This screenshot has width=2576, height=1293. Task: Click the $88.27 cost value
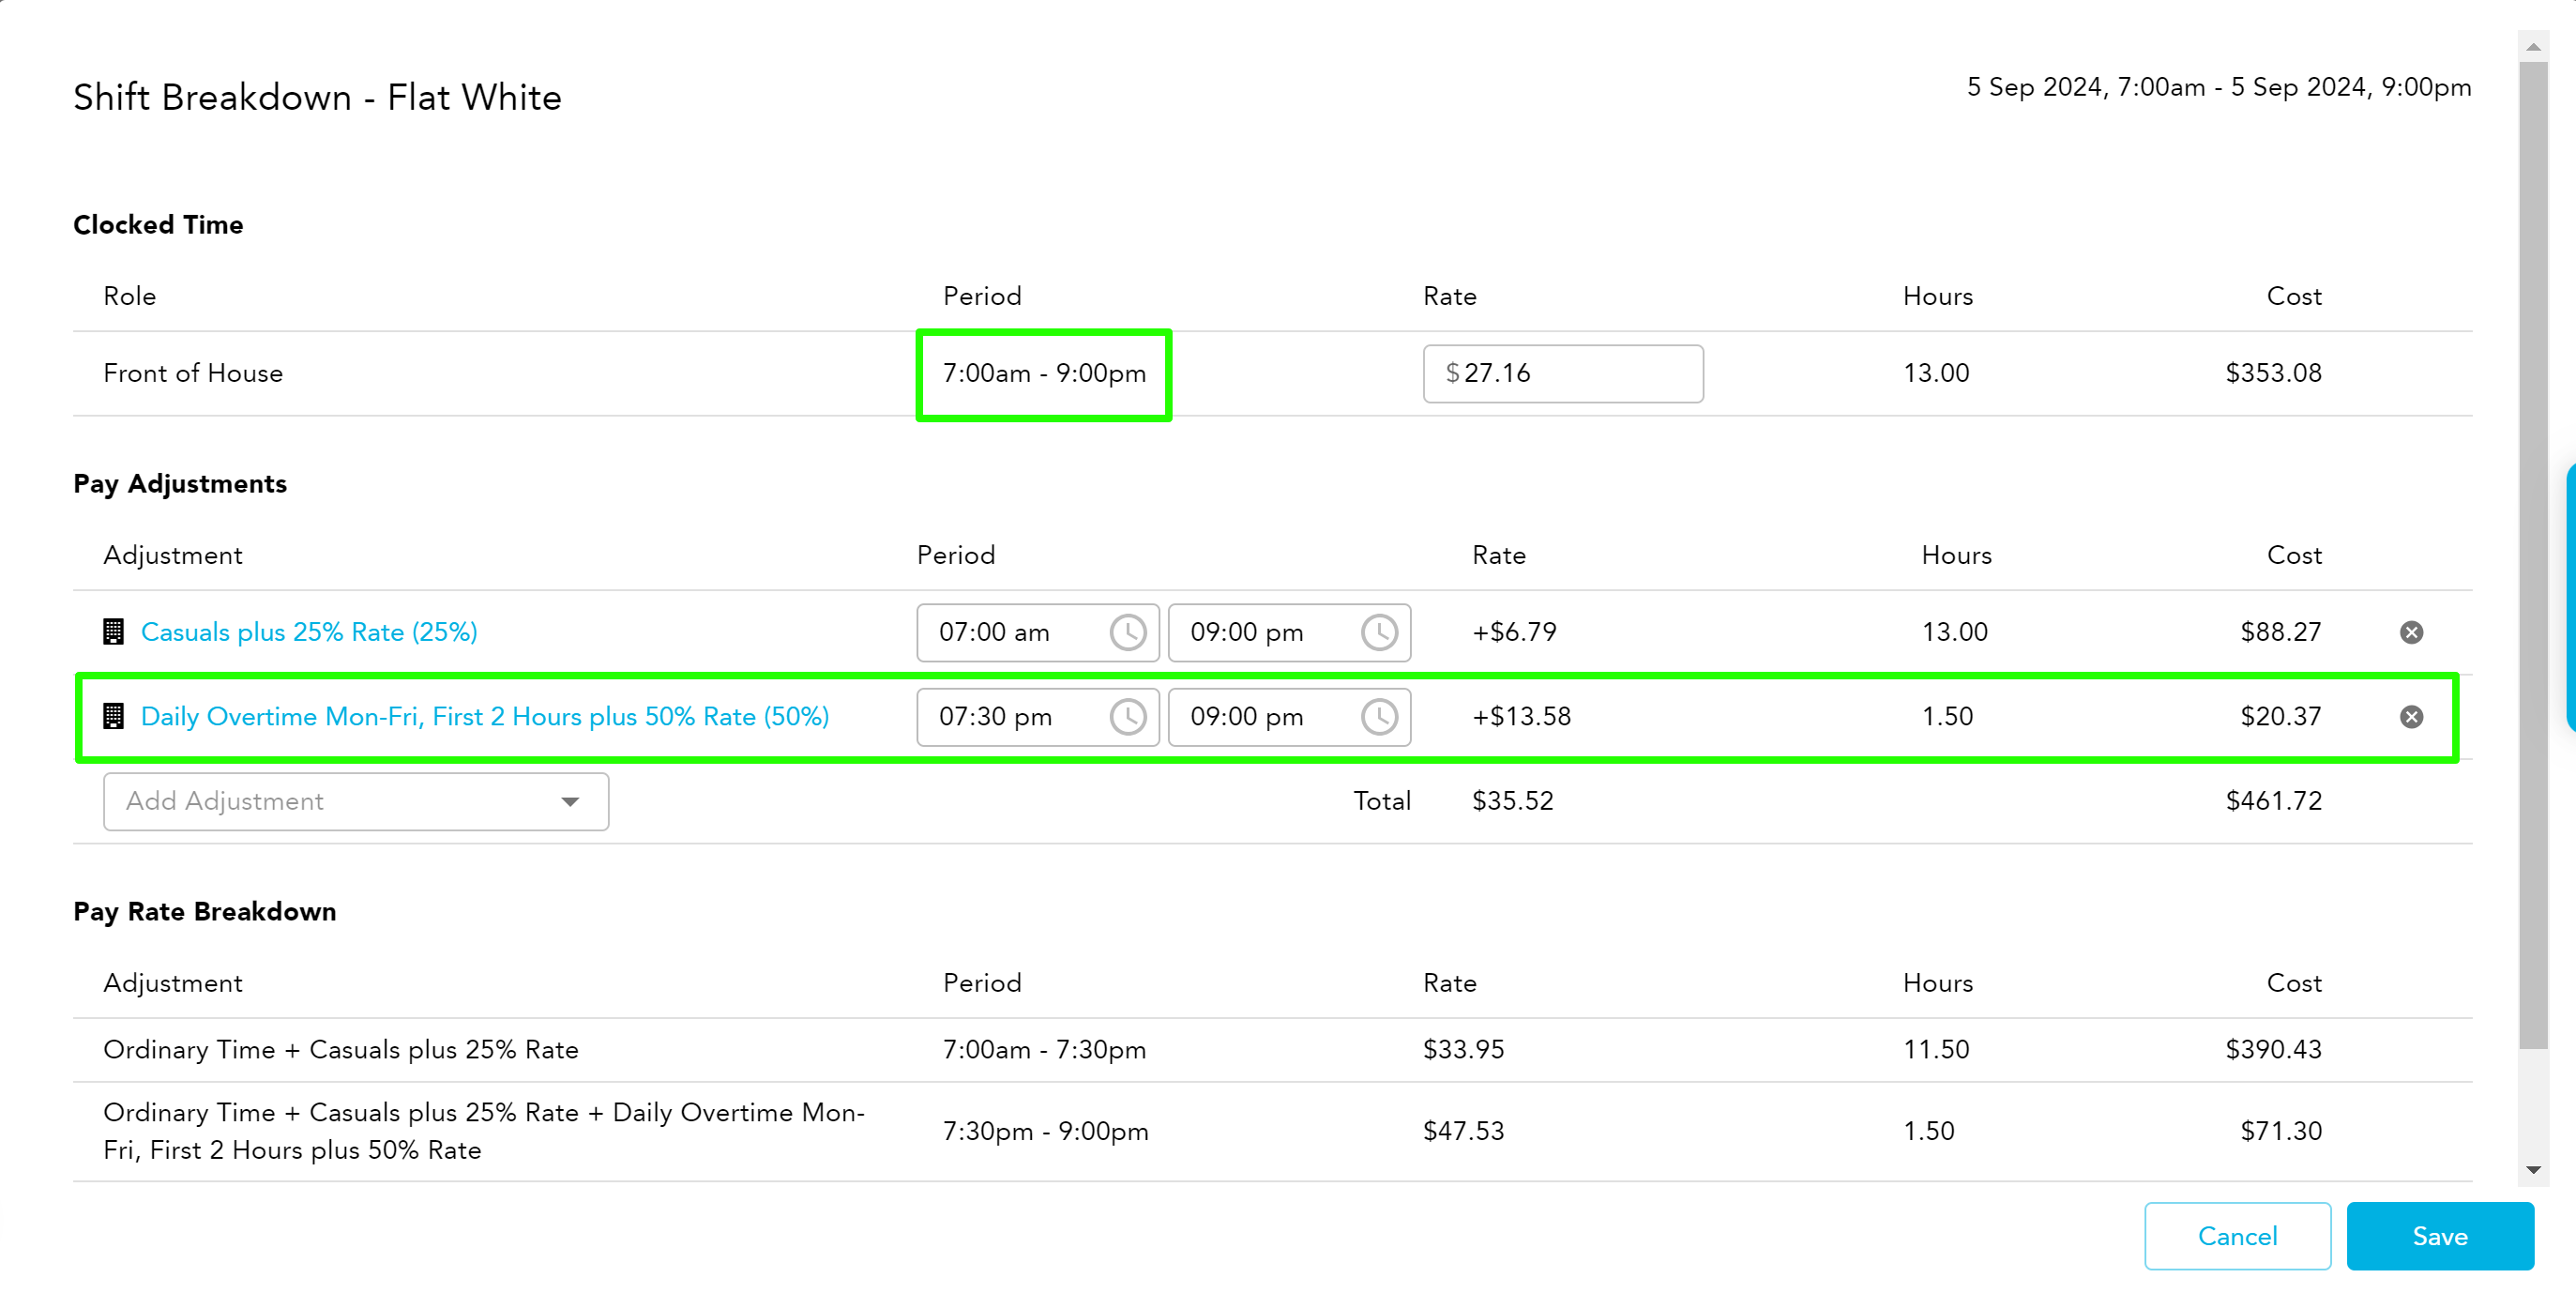tap(2280, 632)
